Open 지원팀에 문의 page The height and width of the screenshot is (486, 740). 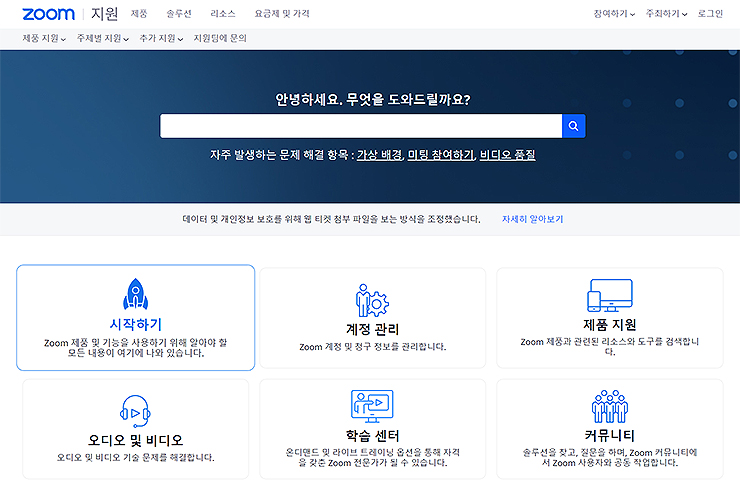tap(220, 38)
